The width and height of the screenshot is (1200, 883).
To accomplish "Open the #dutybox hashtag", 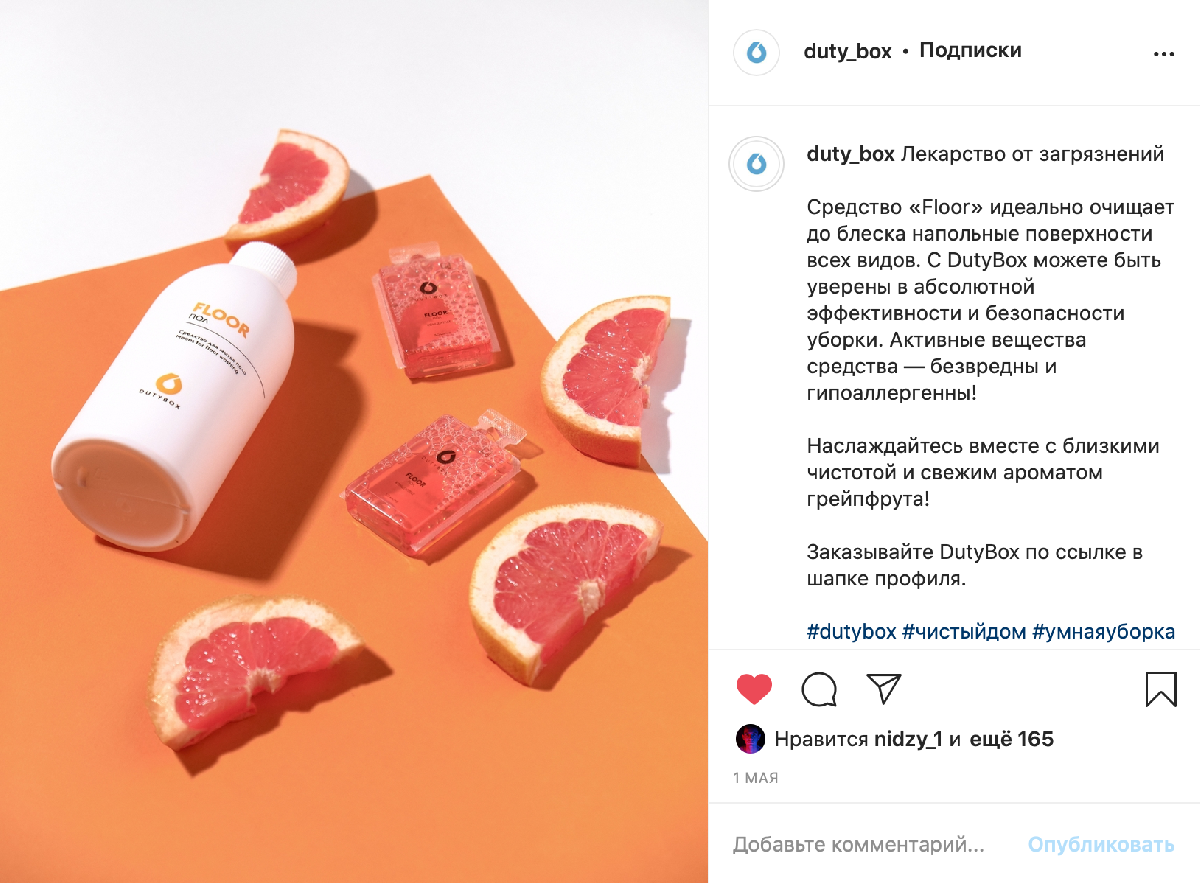I will pyautogui.click(x=850, y=632).
